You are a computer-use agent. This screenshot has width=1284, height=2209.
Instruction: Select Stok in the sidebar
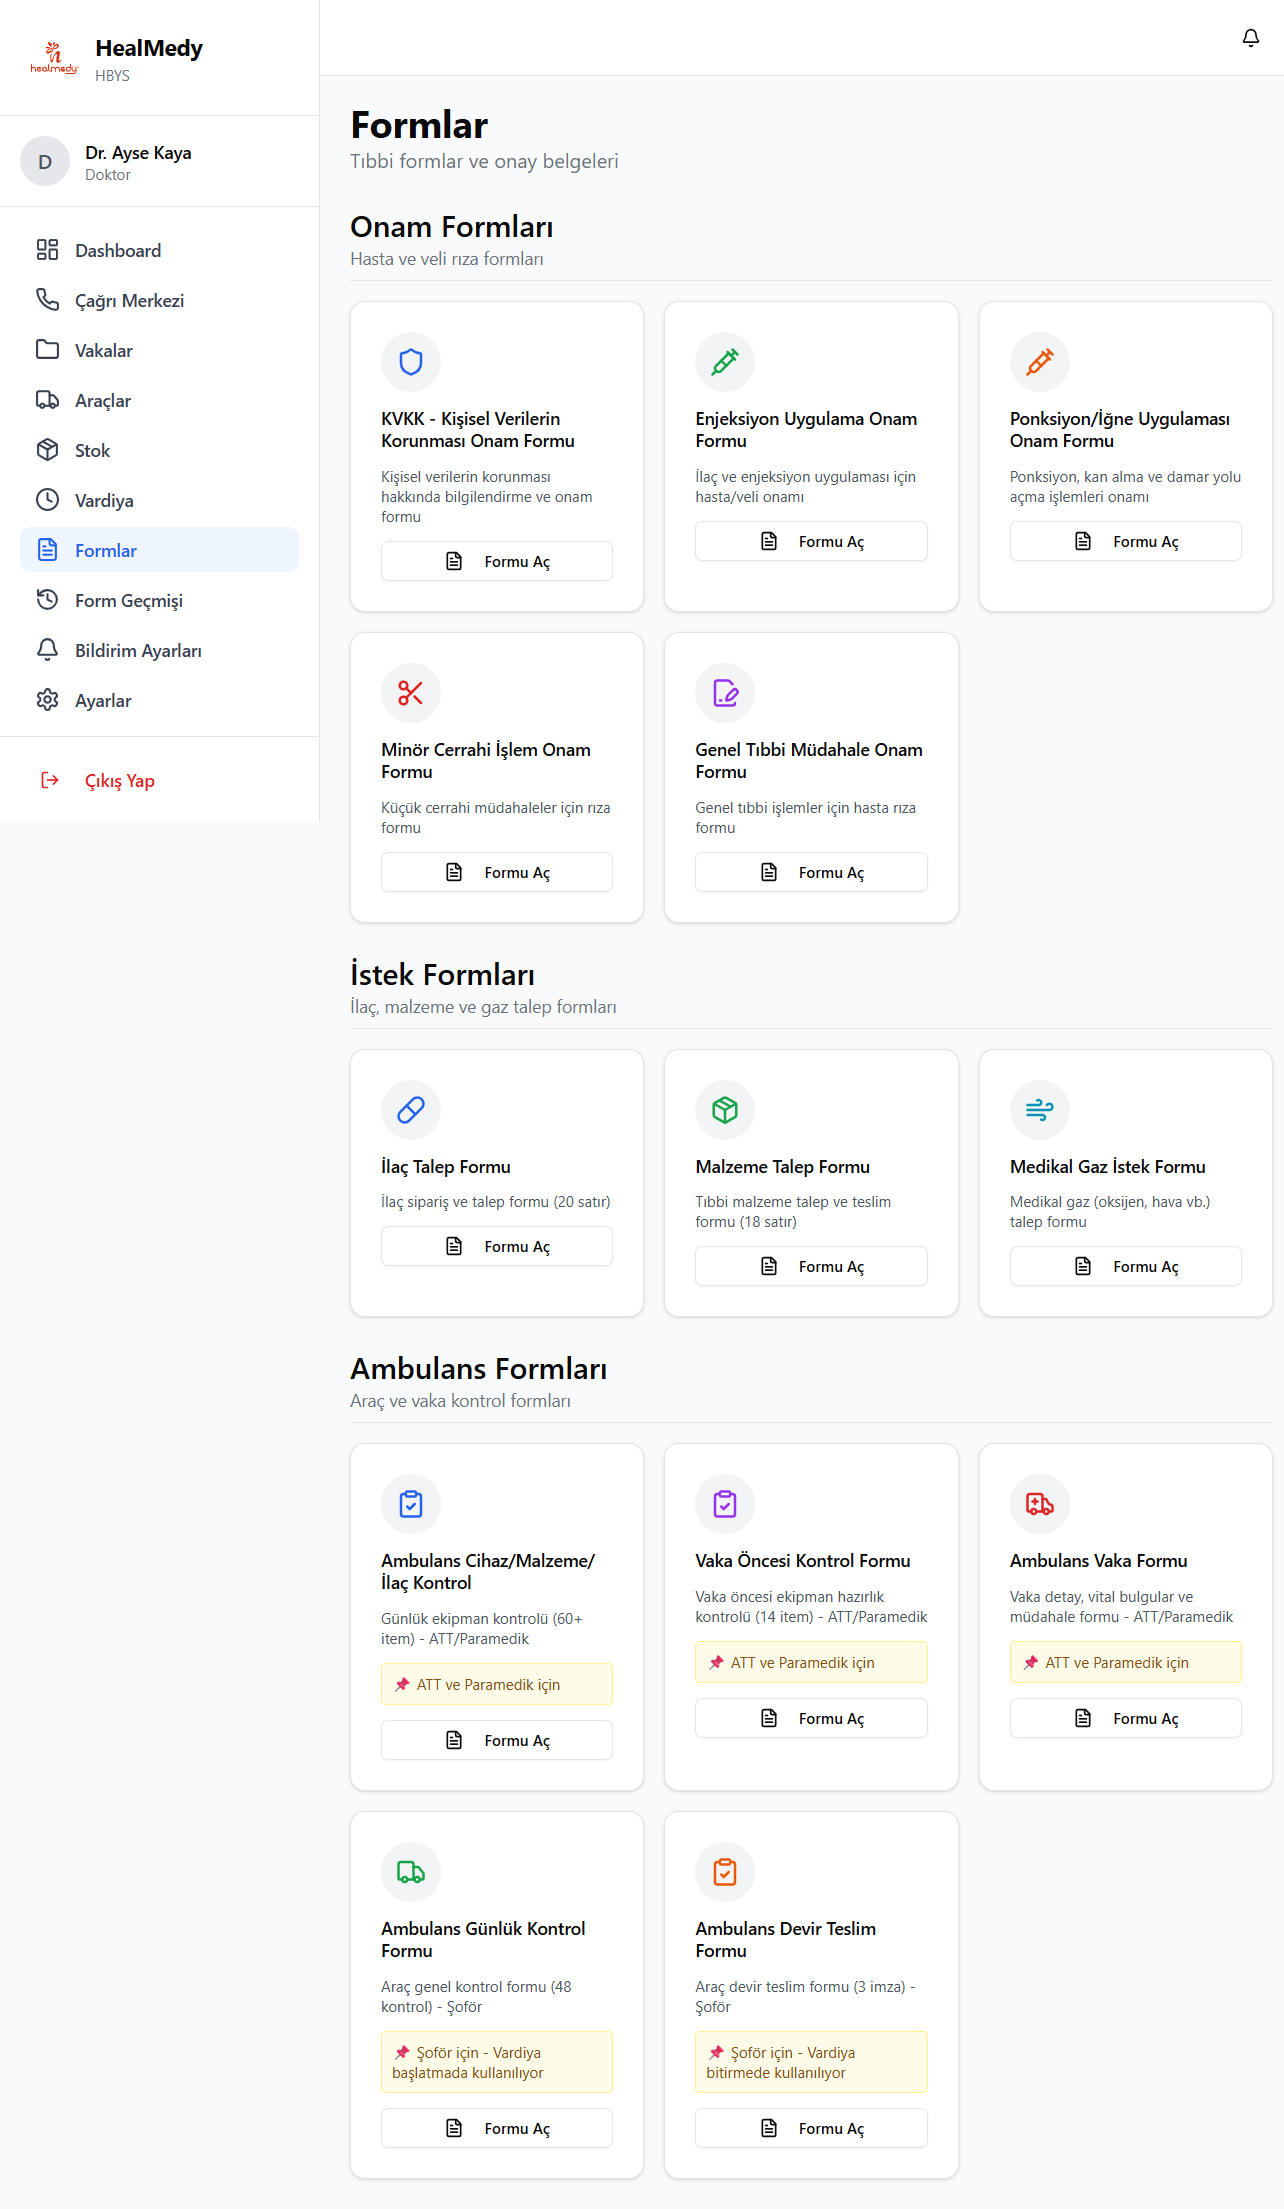(92, 451)
